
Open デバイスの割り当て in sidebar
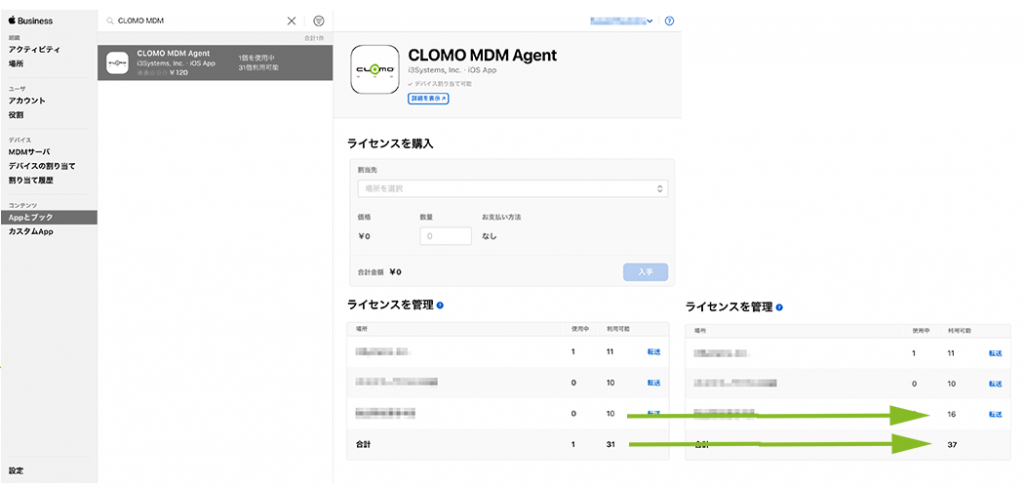(42, 166)
